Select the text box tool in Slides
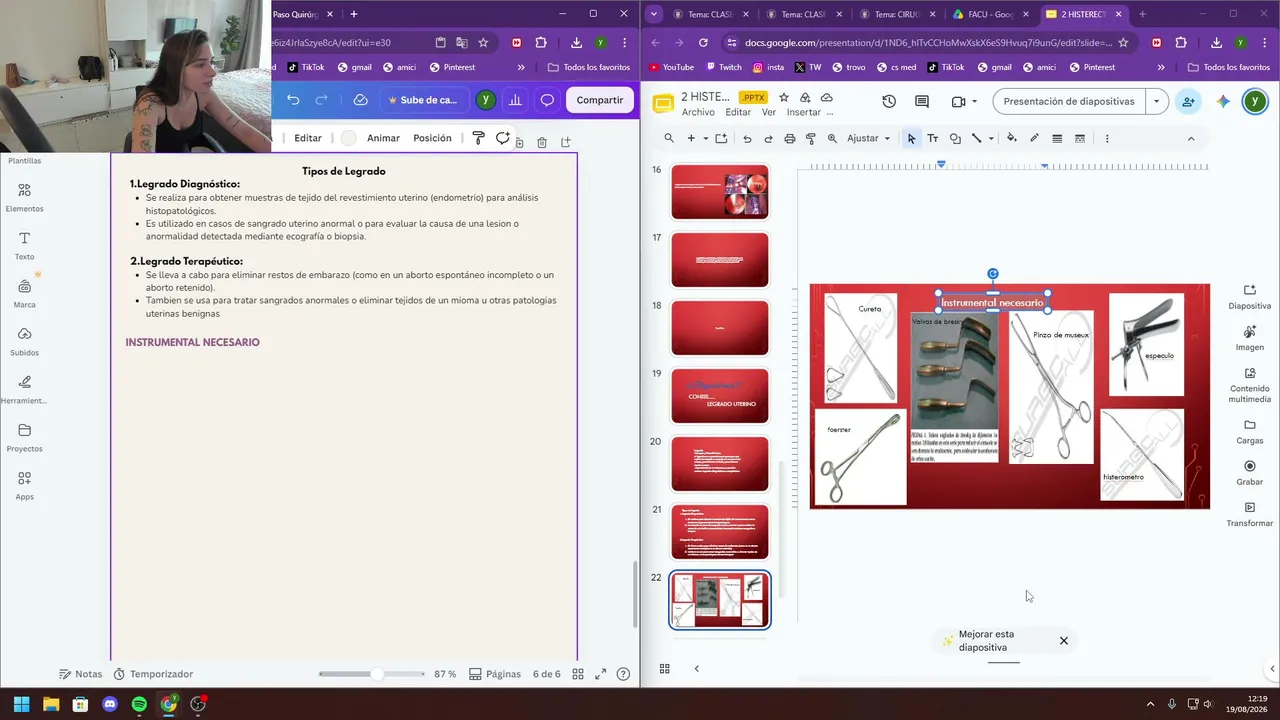Image resolution: width=1280 pixels, height=720 pixels. click(x=933, y=138)
